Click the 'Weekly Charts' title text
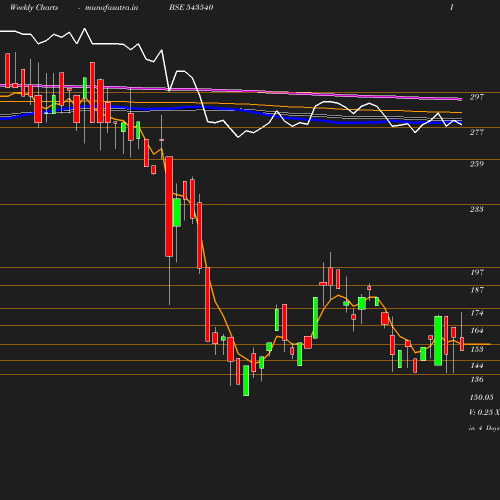 coord(34,8)
